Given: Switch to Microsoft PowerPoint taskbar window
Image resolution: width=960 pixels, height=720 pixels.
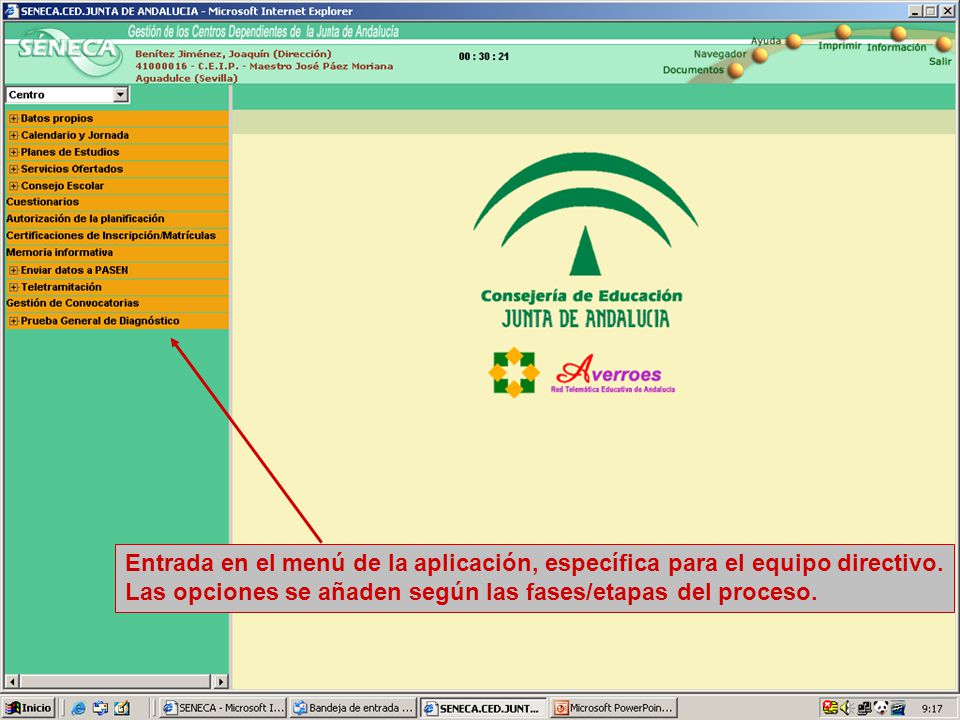Looking at the screenshot, I should click(614, 708).
